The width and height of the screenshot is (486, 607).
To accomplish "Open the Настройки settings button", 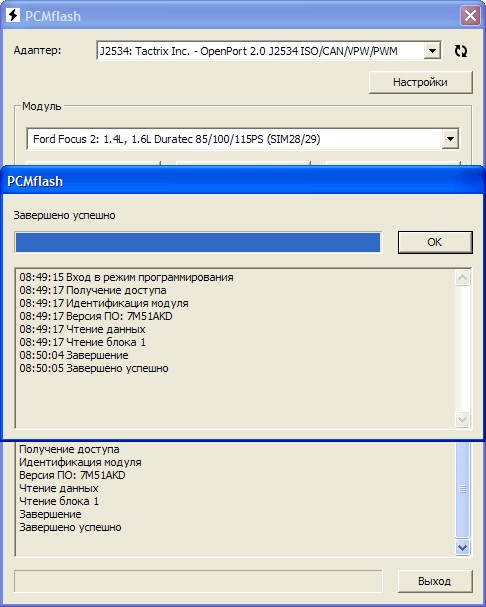I will 421,82.
